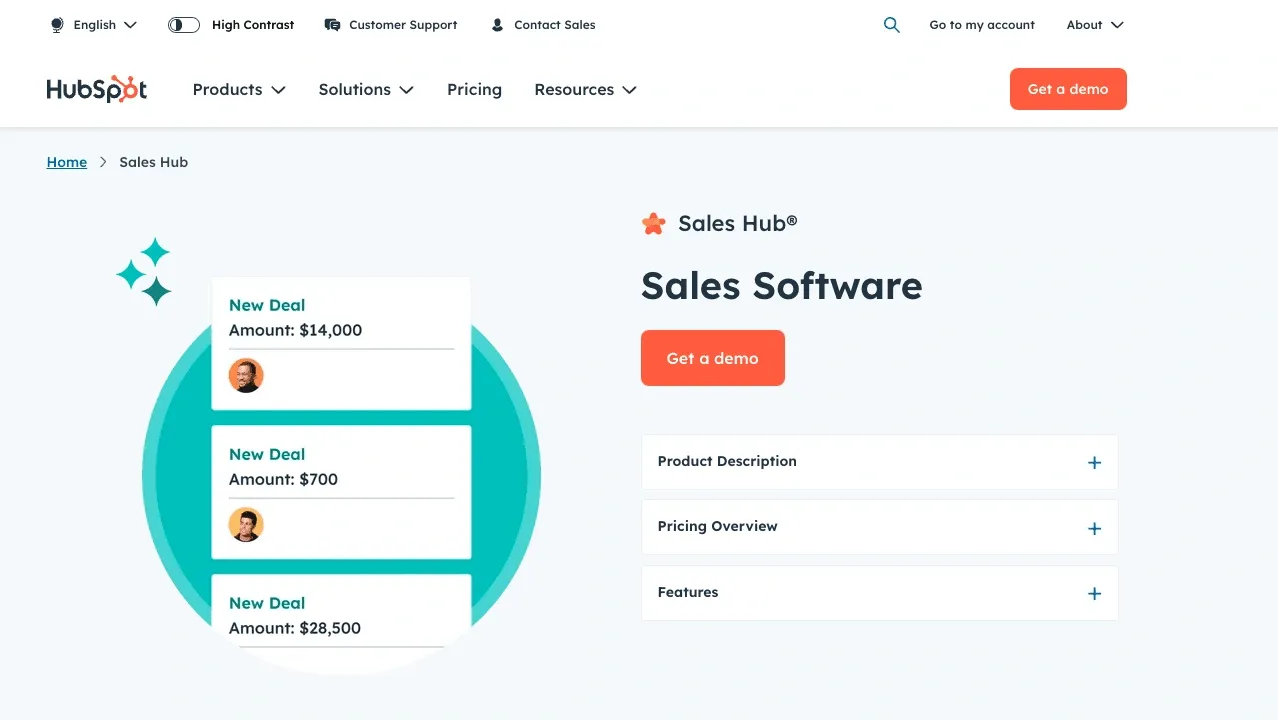The image size is (1278, 720).
Task: Click the teal sparkle stars graphic
Action: [144, 271]
